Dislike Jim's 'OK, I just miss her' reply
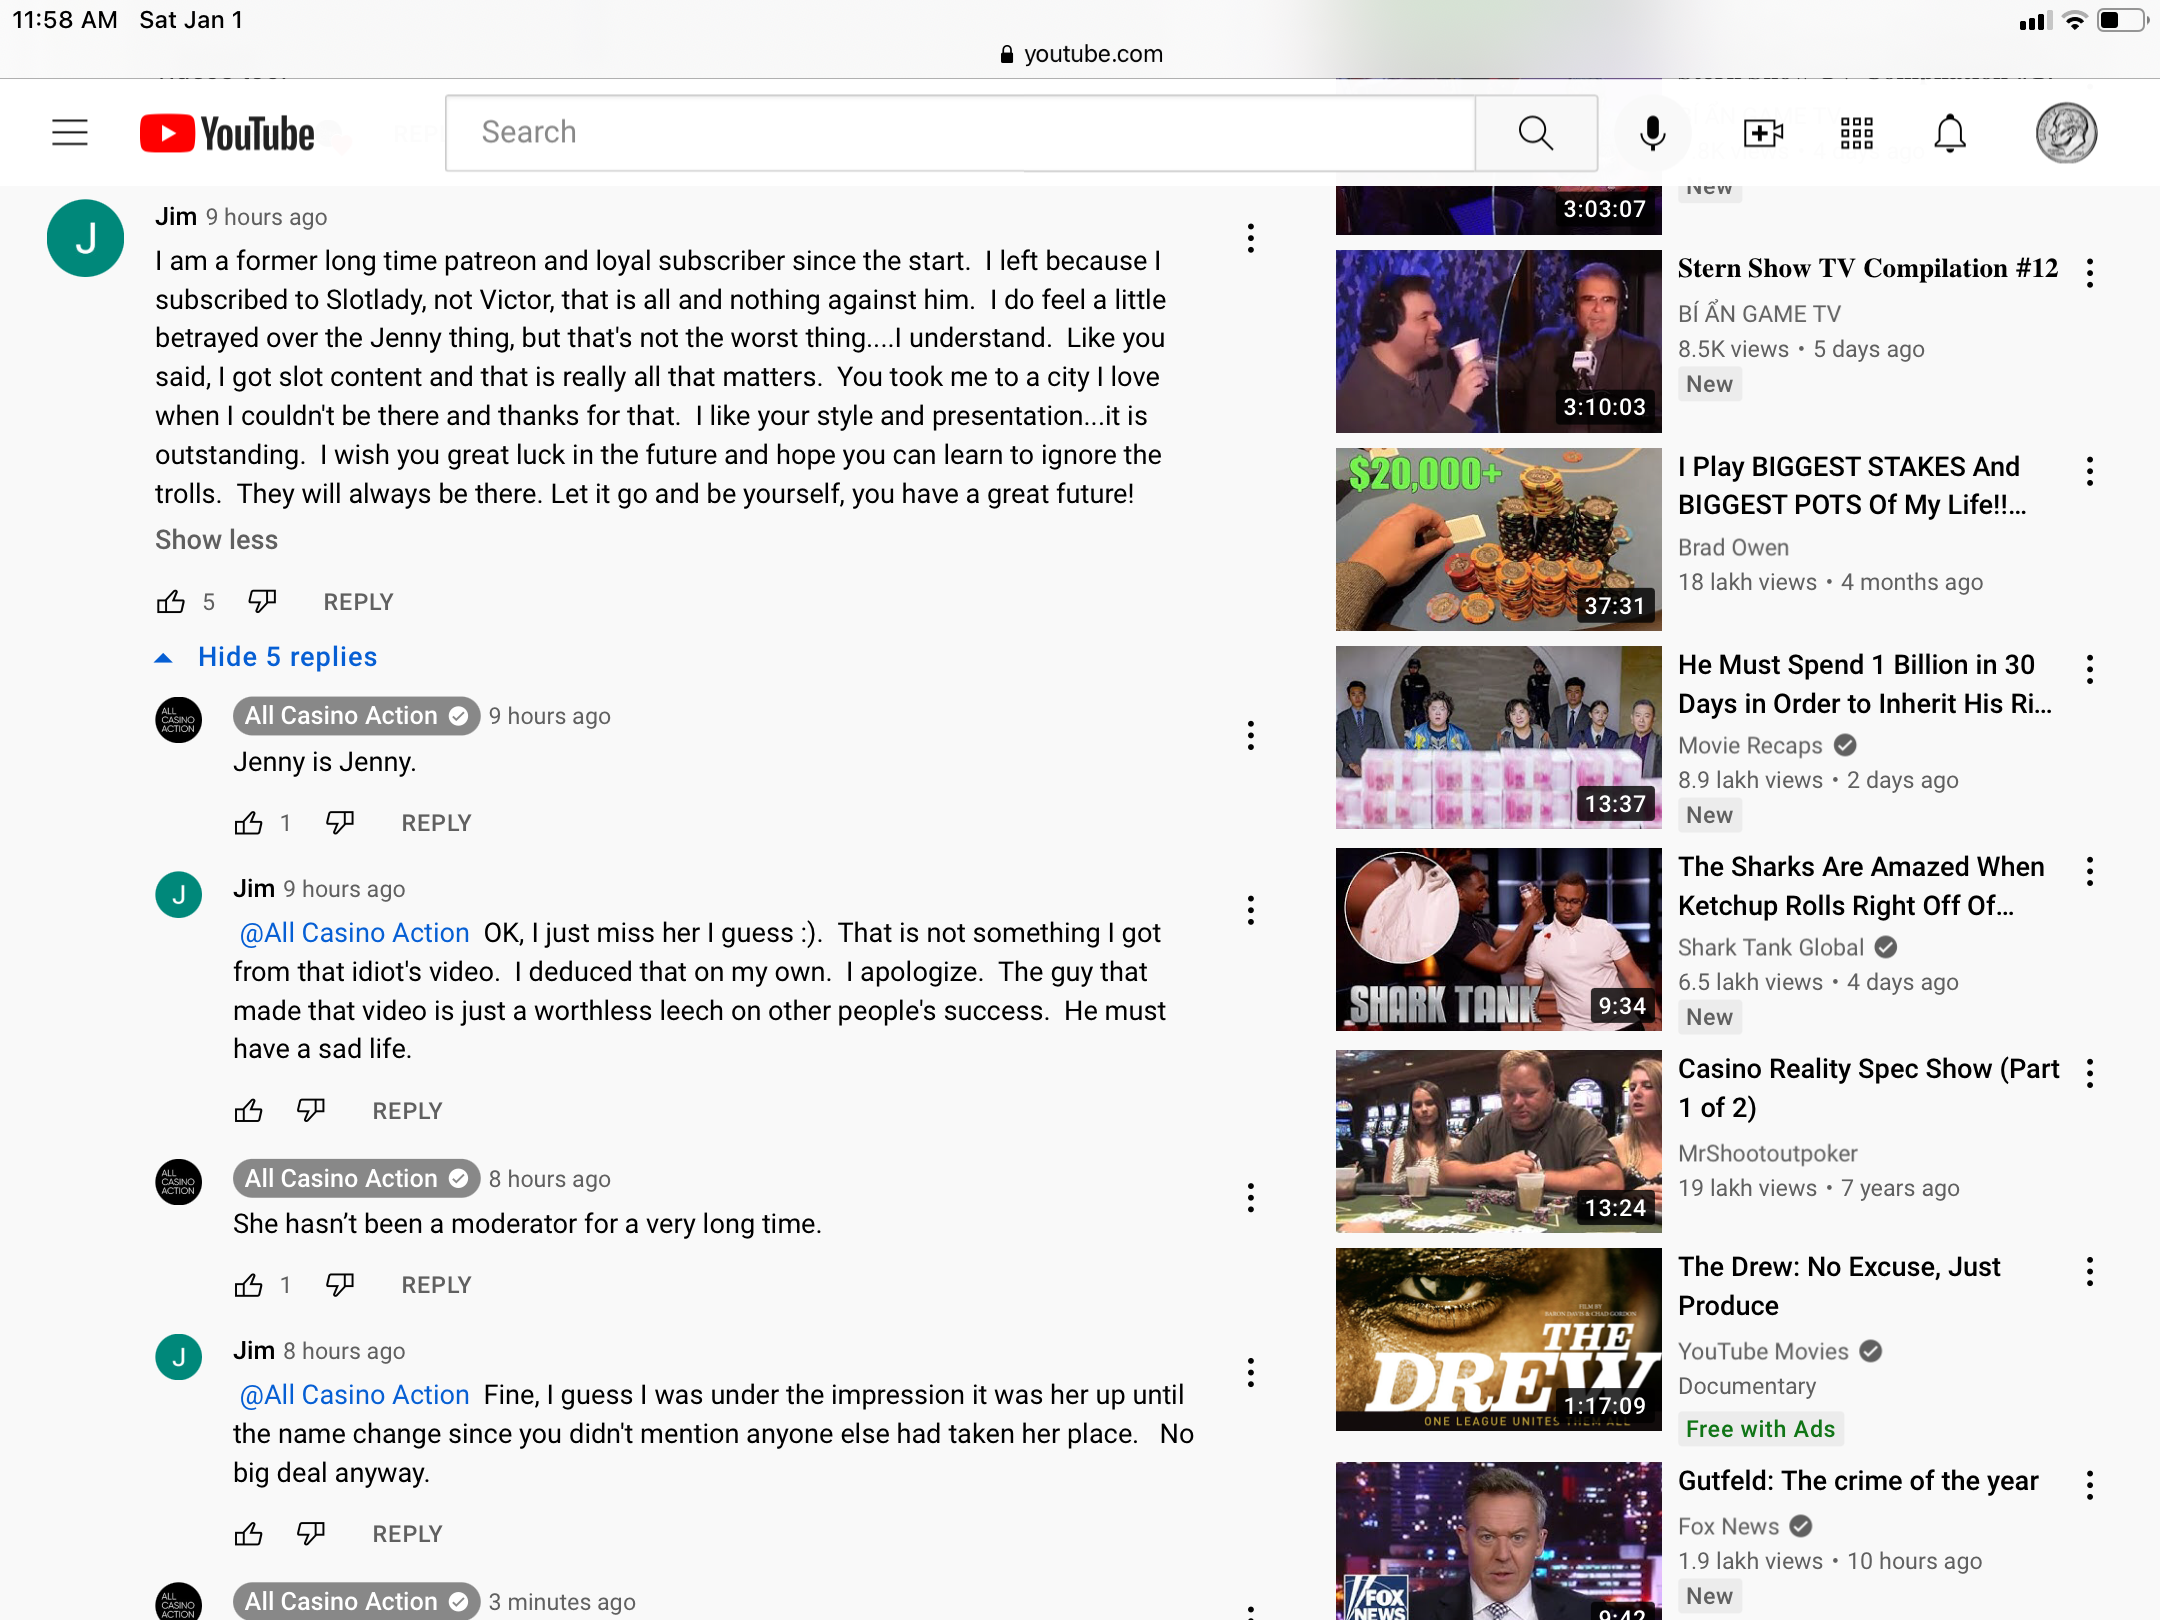Viewport: 2160px width, 1620px height. (311, 1111)
